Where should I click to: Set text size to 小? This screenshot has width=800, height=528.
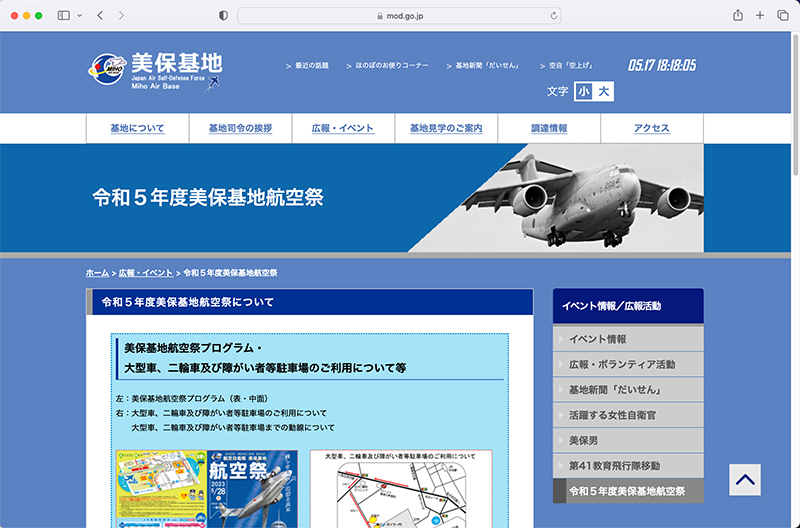tap(583, 91)
